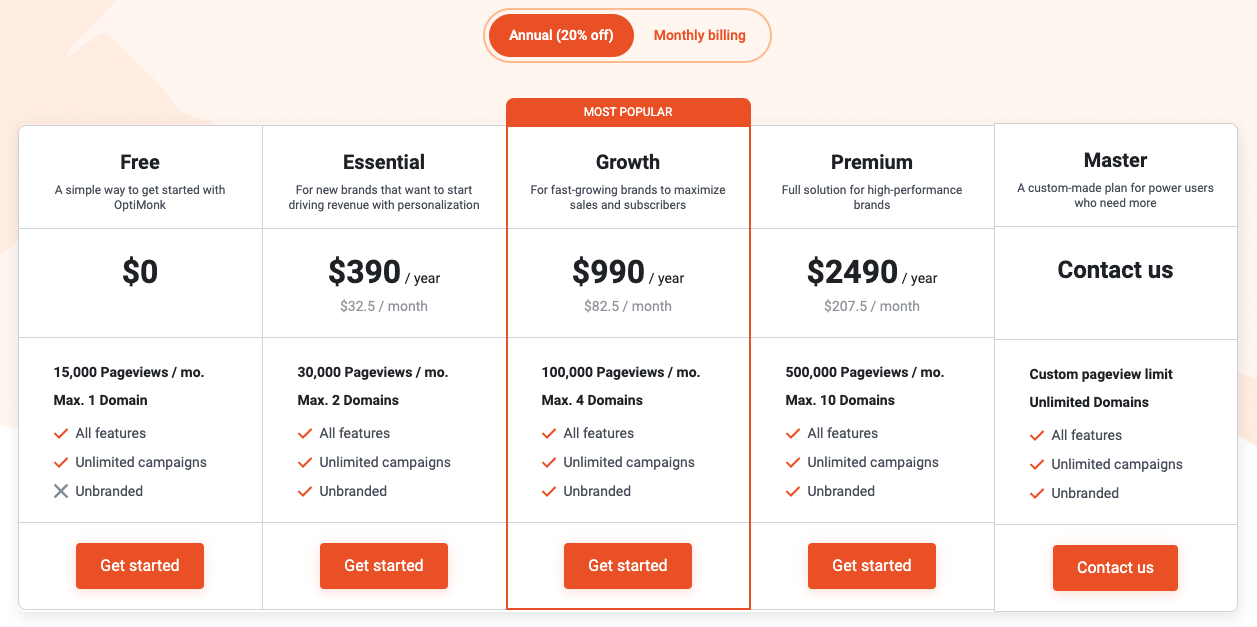Viewport: 1257px width, 627px height.
Task: Choose Get started for the Premium plan
Action: pyautogui.click(x=872, y=566)
